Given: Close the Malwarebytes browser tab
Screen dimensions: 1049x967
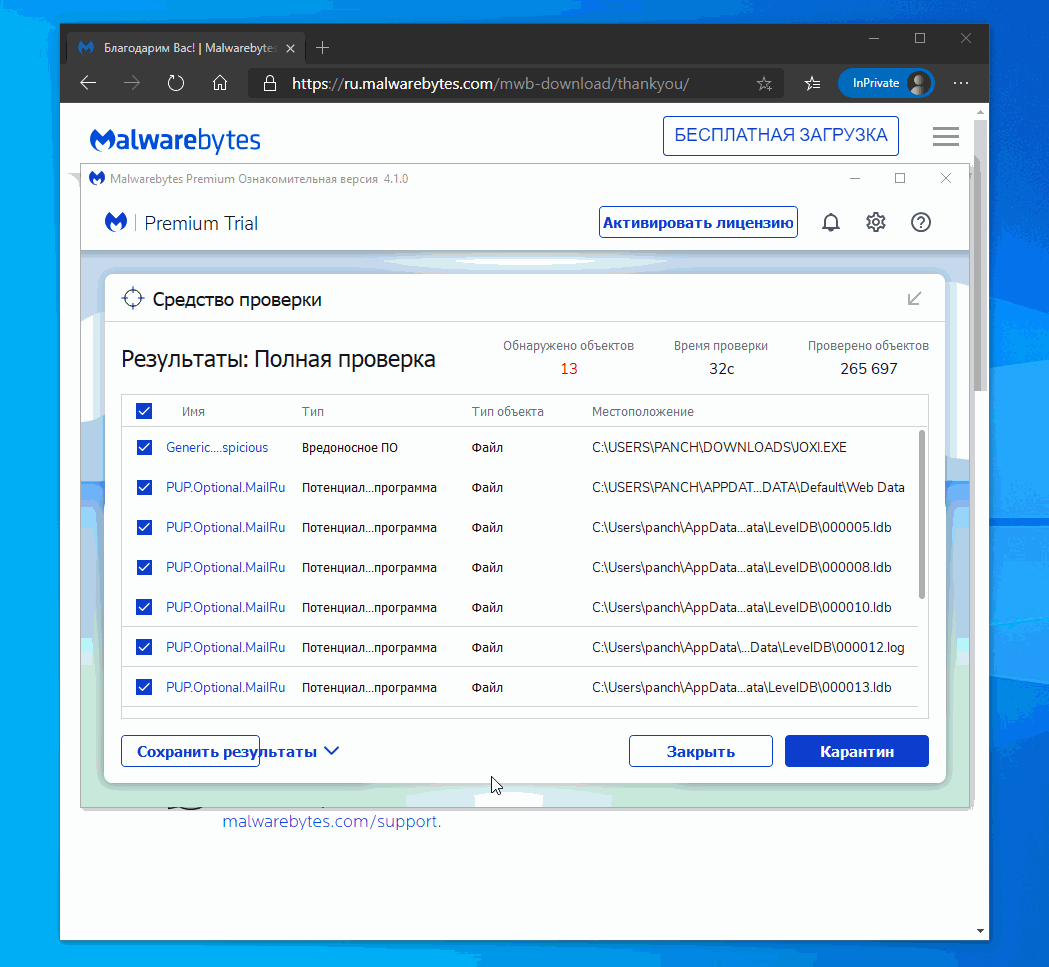Looking at the screenshot, I should [290, 48].
